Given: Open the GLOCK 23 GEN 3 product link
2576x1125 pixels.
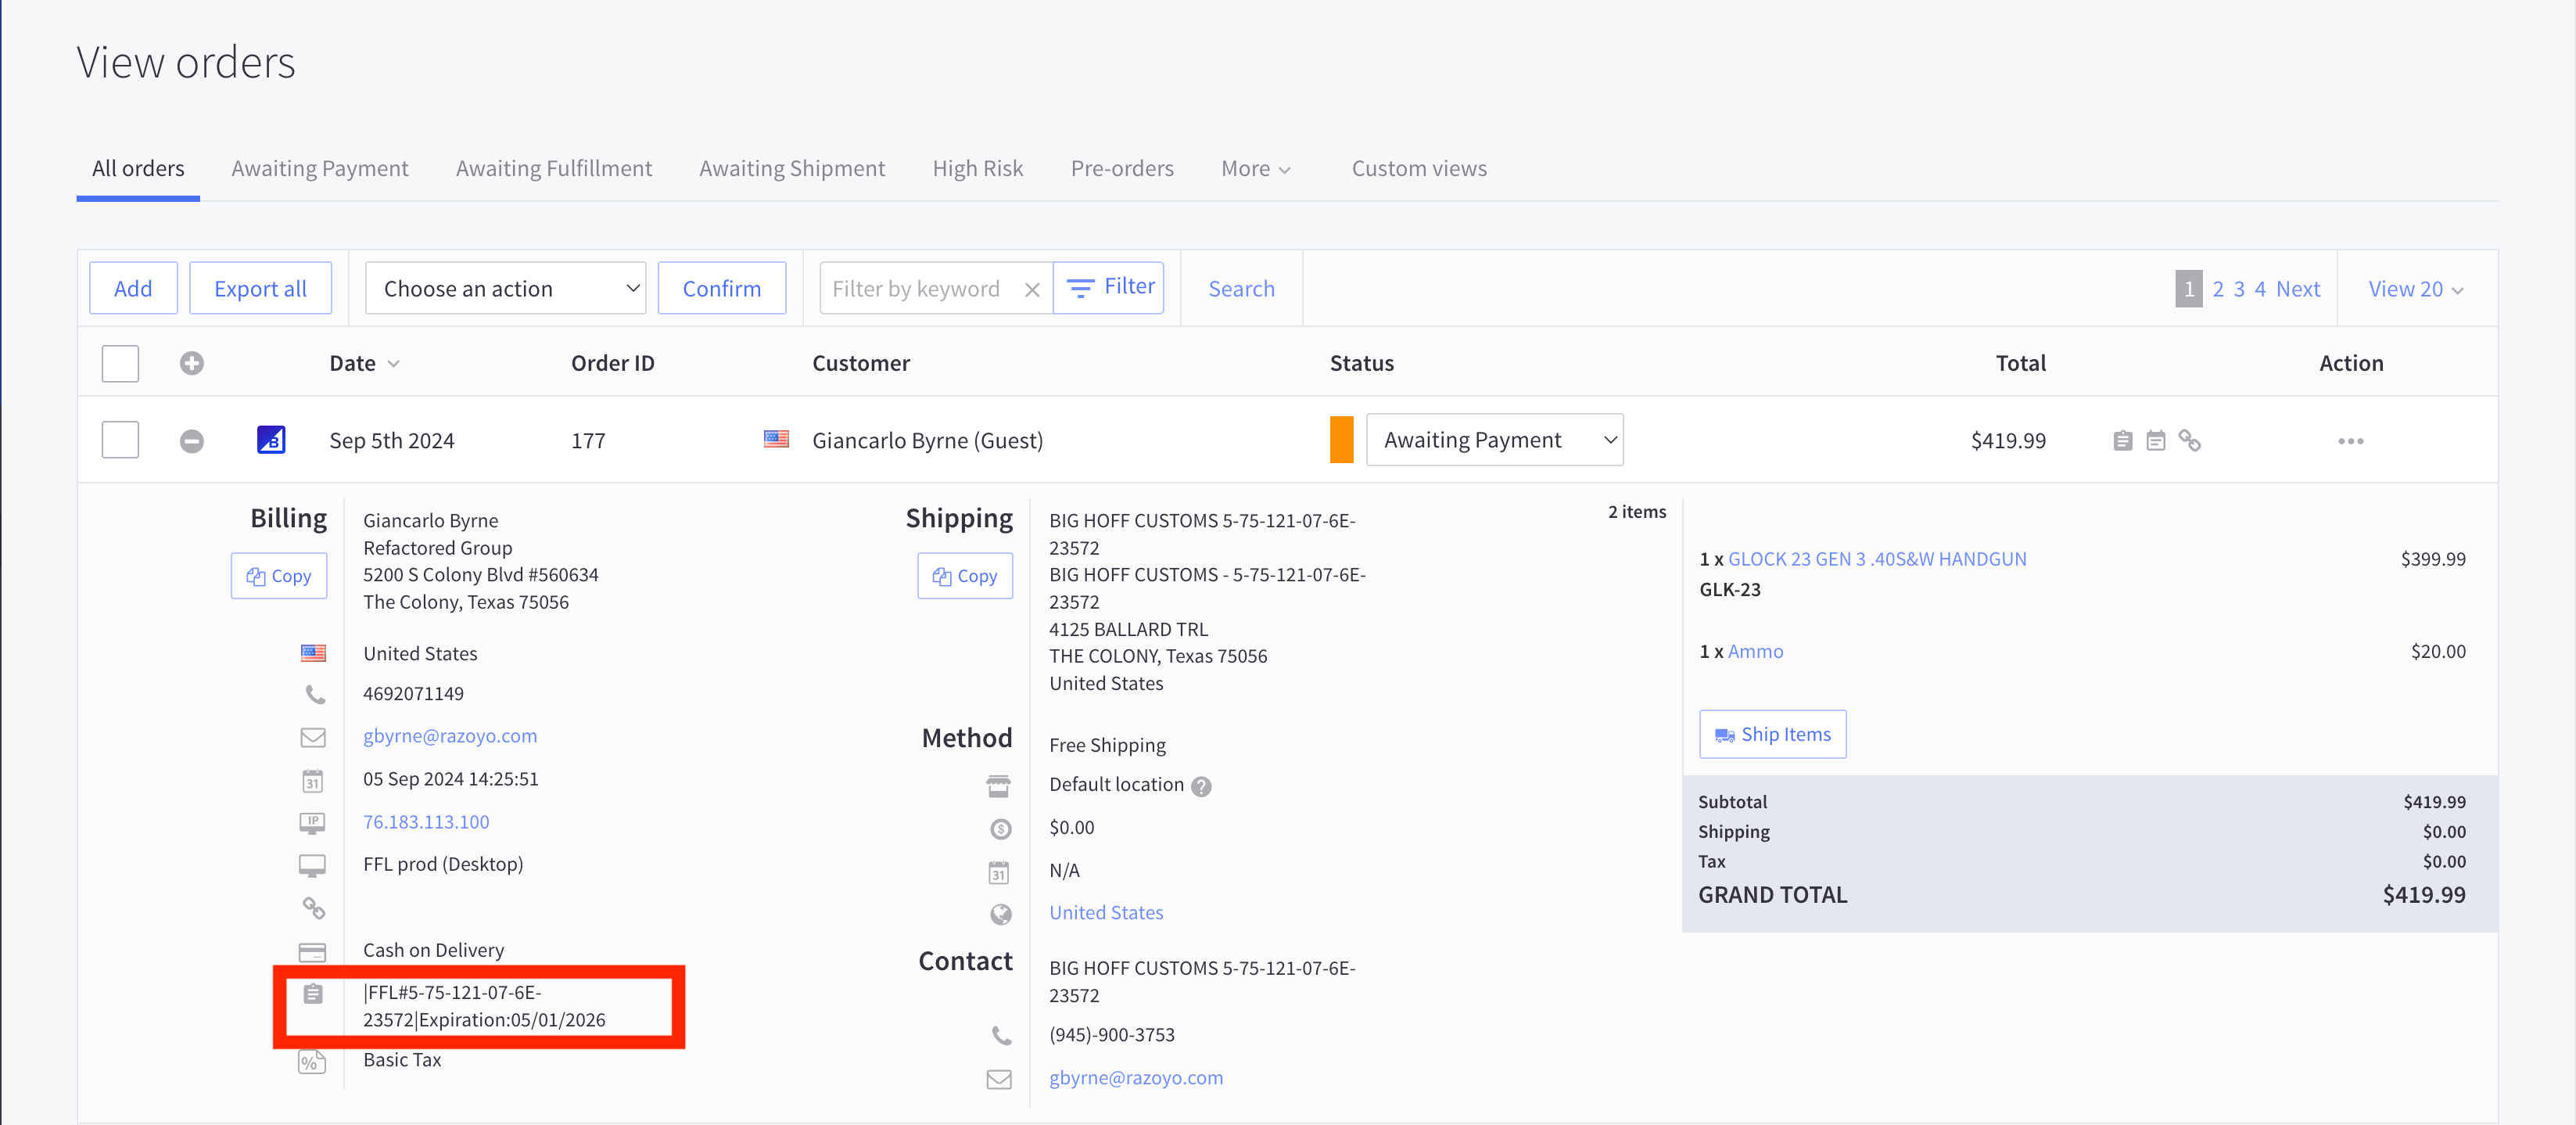Looking at the screenshot, I should coord(1876,559).
